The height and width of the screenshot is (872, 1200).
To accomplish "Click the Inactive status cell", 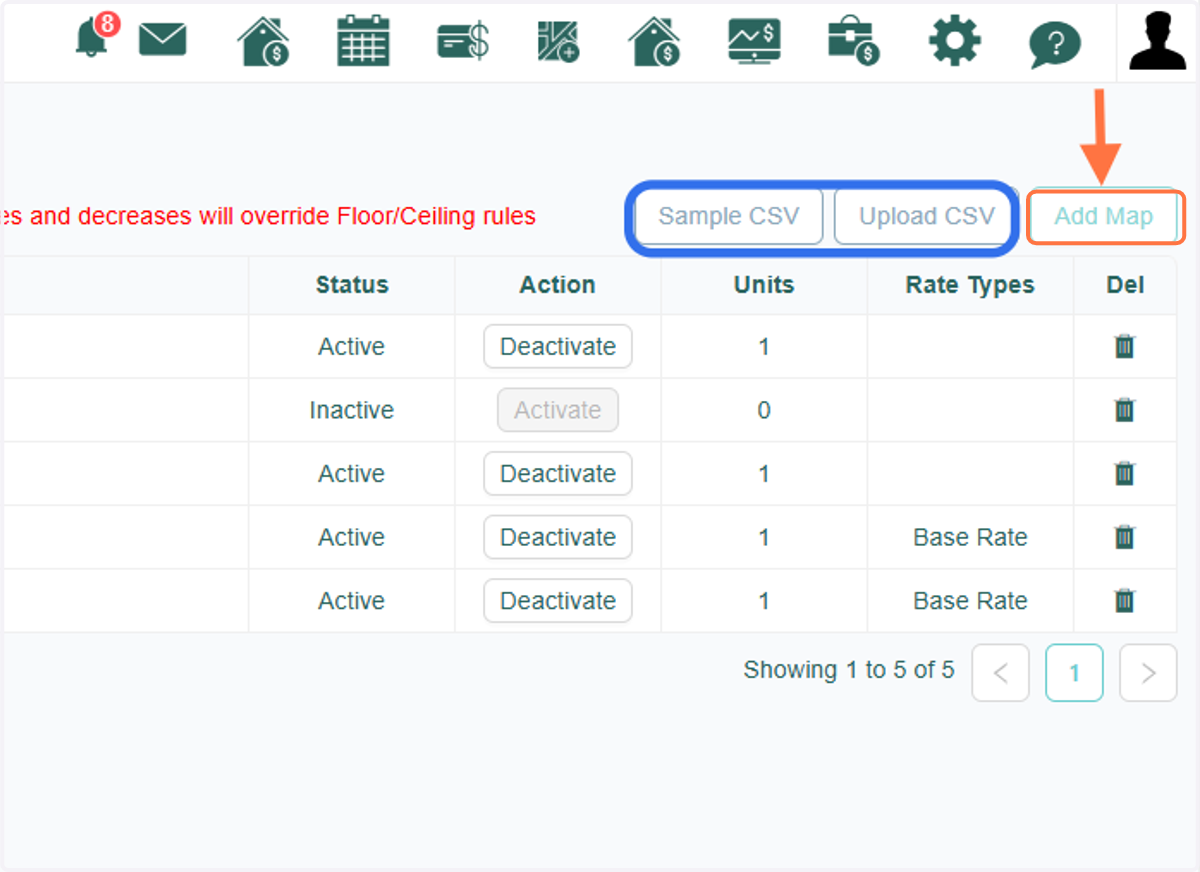I will (x=352, y=410).
